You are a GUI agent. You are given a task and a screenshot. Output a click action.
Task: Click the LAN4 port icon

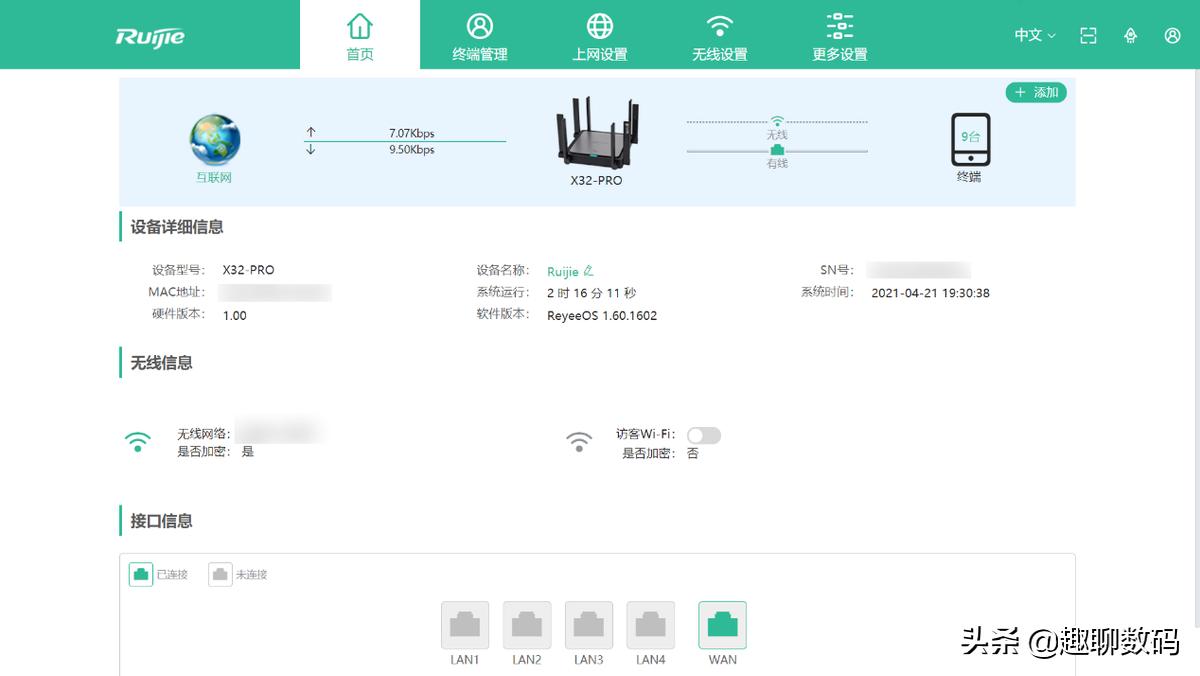[x=650, y=622]
